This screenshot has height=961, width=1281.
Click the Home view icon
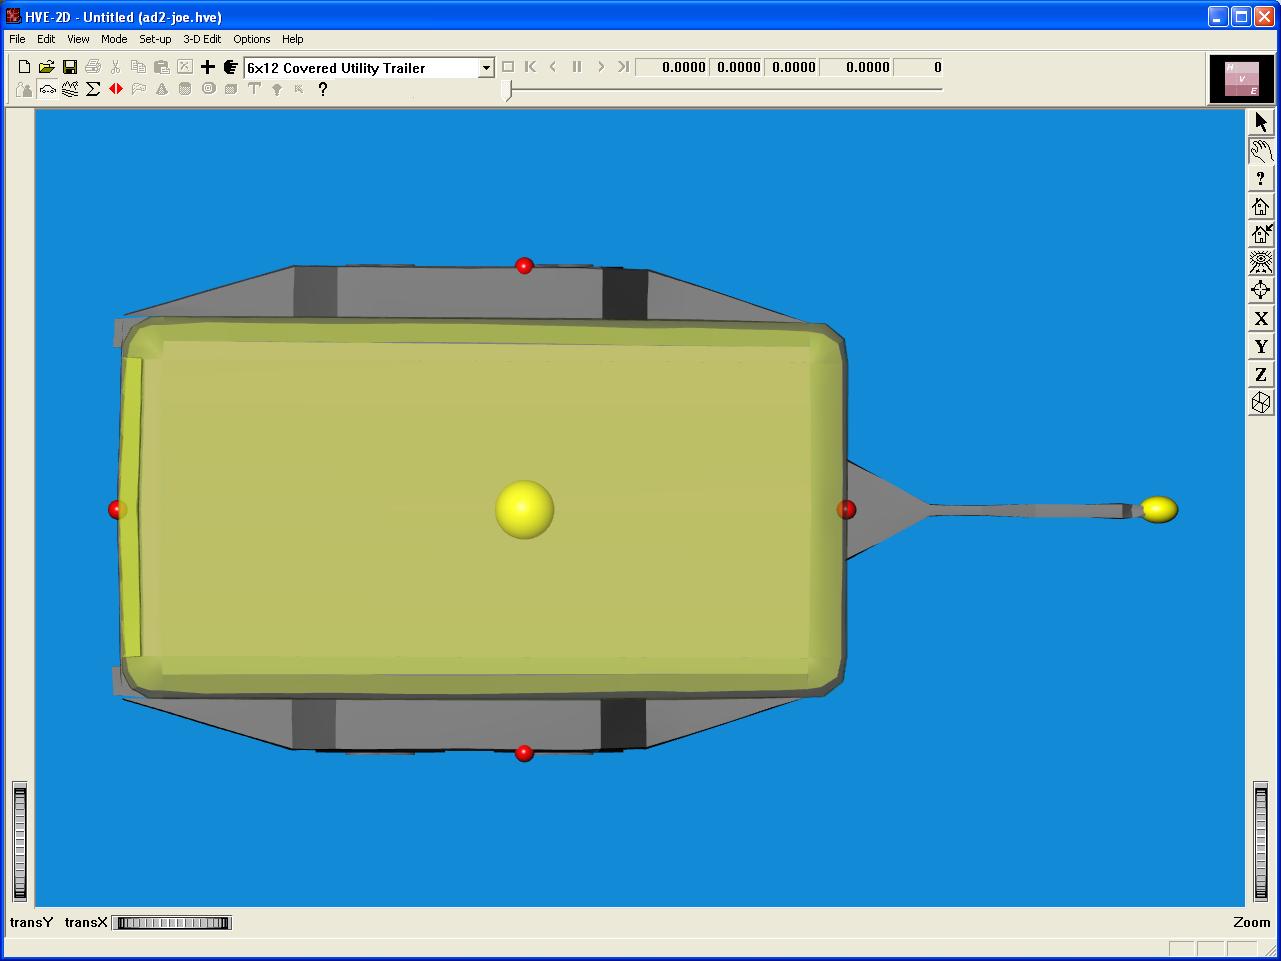click(1260, 206)
